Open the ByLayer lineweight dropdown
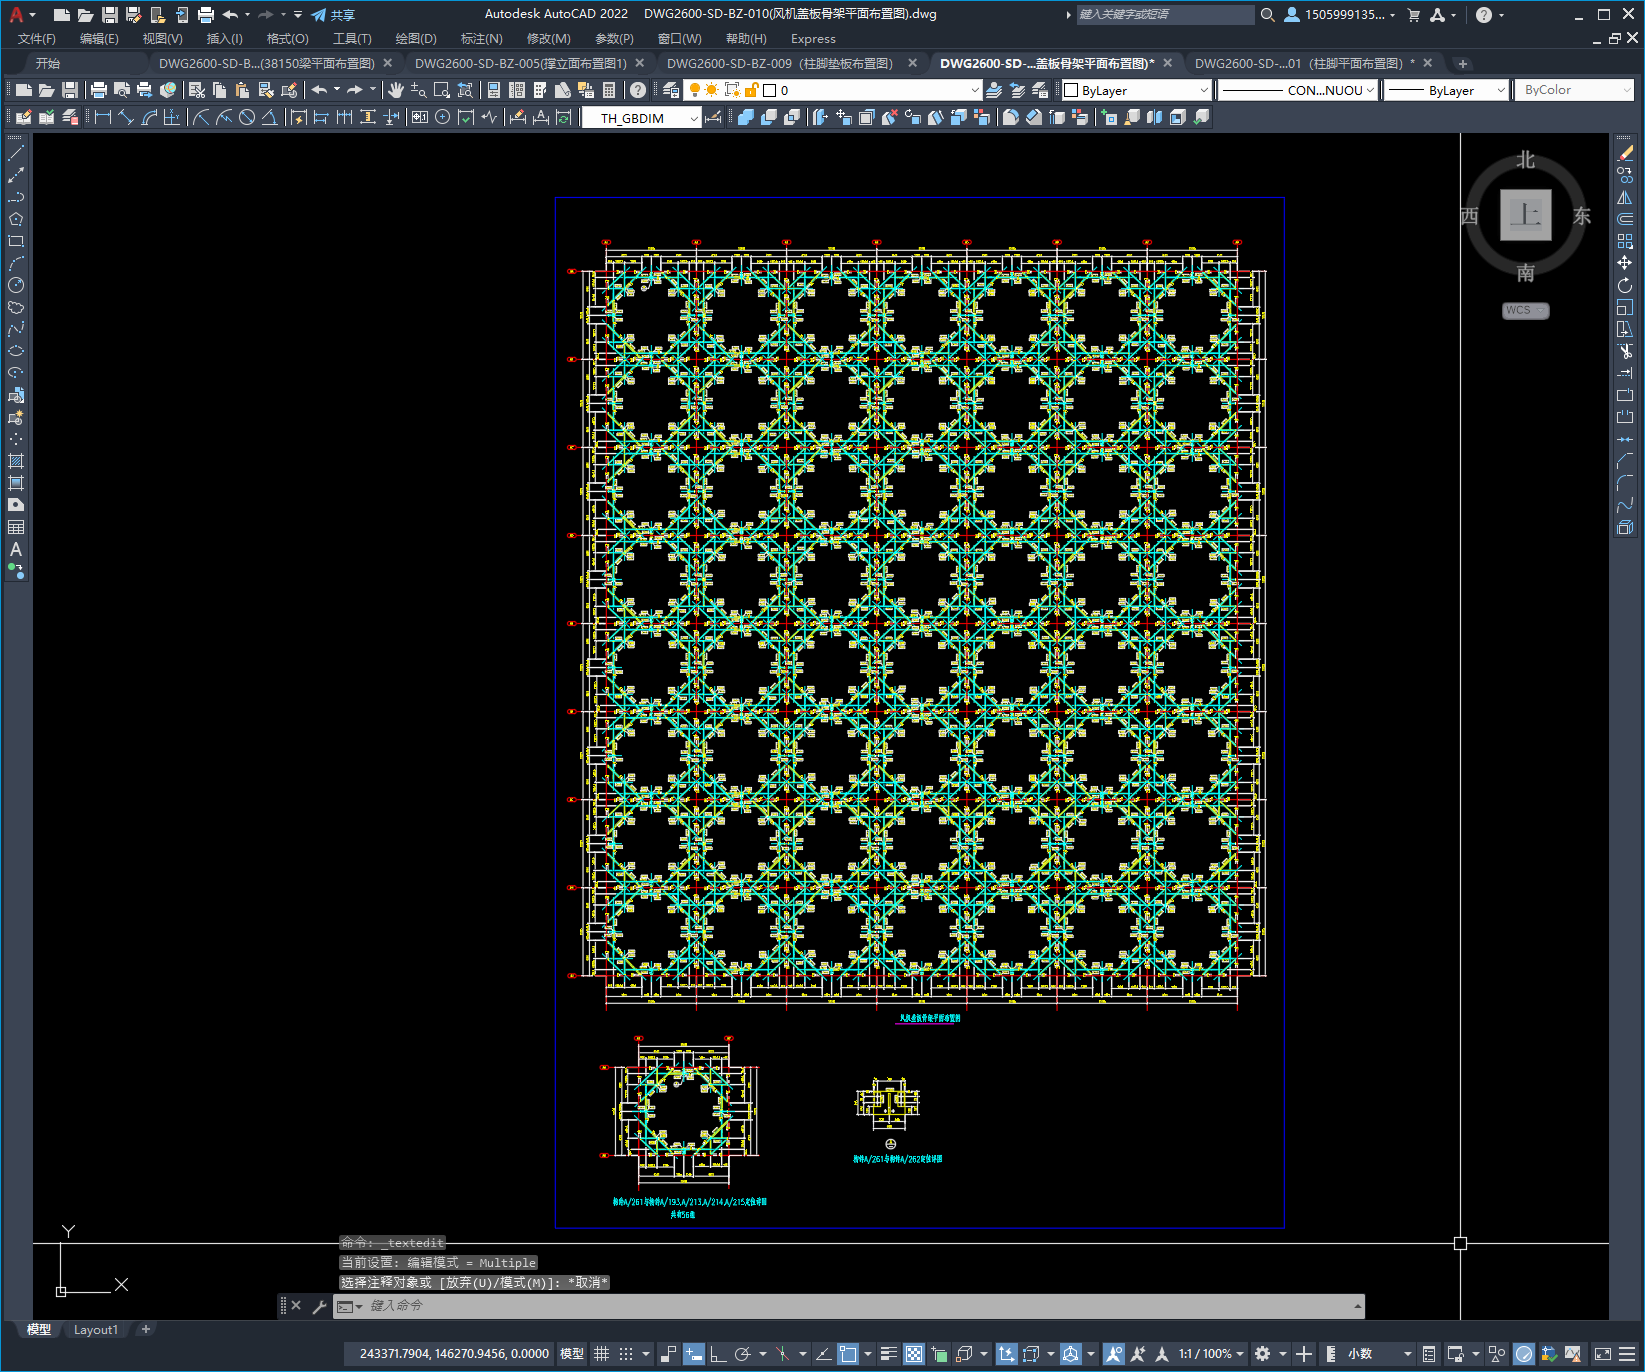The width and height of the screenshot is (1645, 1372). point(1447,90)
